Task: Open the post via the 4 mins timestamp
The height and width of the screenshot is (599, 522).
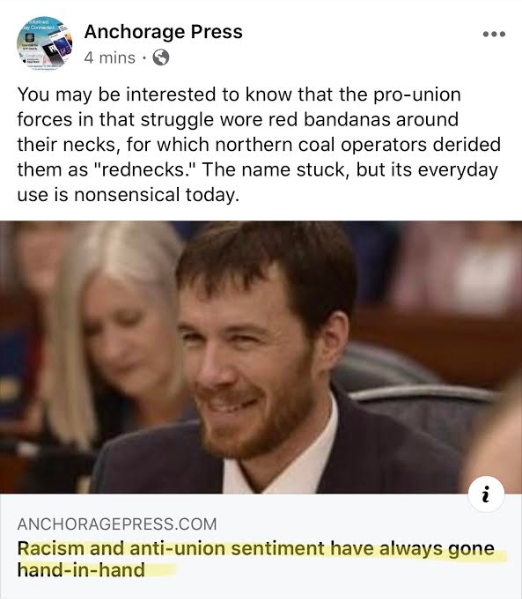Action: click(x=110, y=58)
